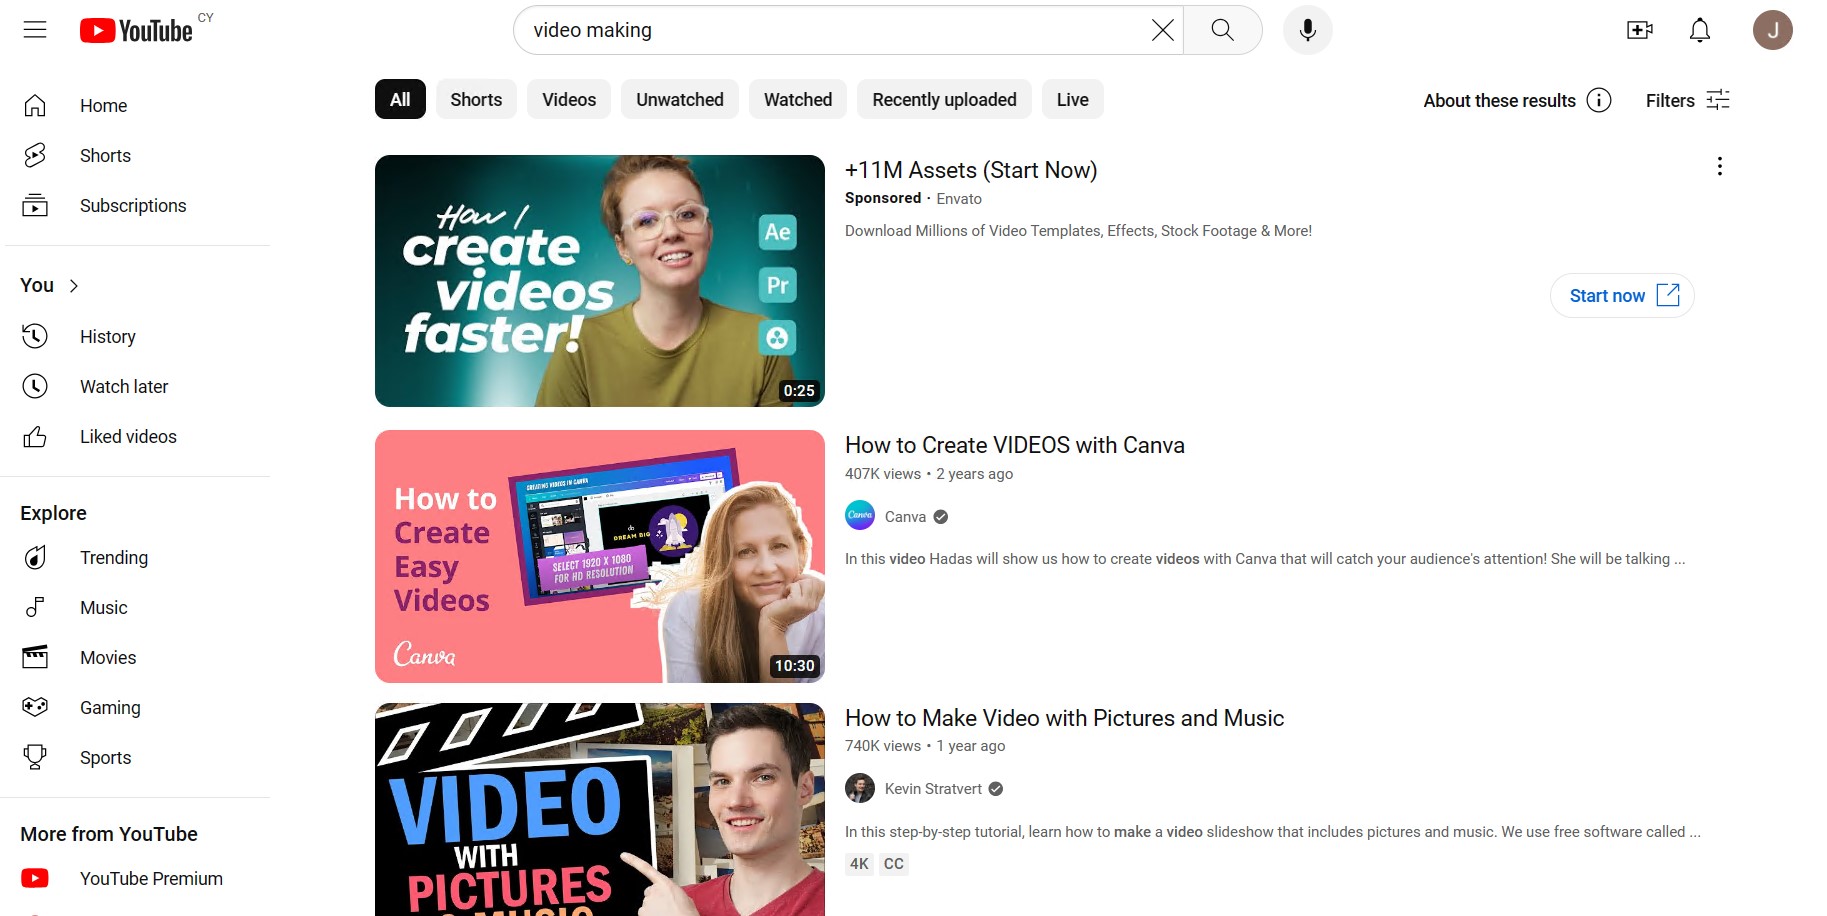Viewport: 1827px width, 916px height.
Task: Open the '+11M Assets (Start Now)' title
Action: 971,170
